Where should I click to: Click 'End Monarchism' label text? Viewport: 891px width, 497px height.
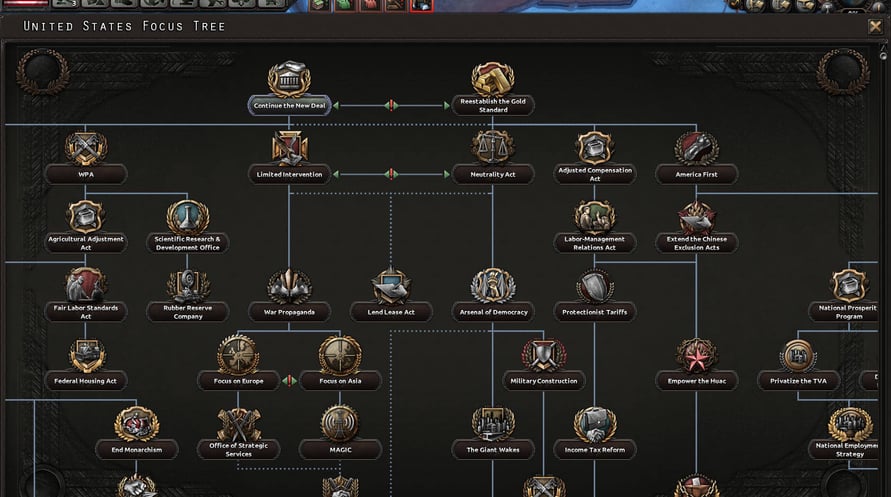point(136,449)
